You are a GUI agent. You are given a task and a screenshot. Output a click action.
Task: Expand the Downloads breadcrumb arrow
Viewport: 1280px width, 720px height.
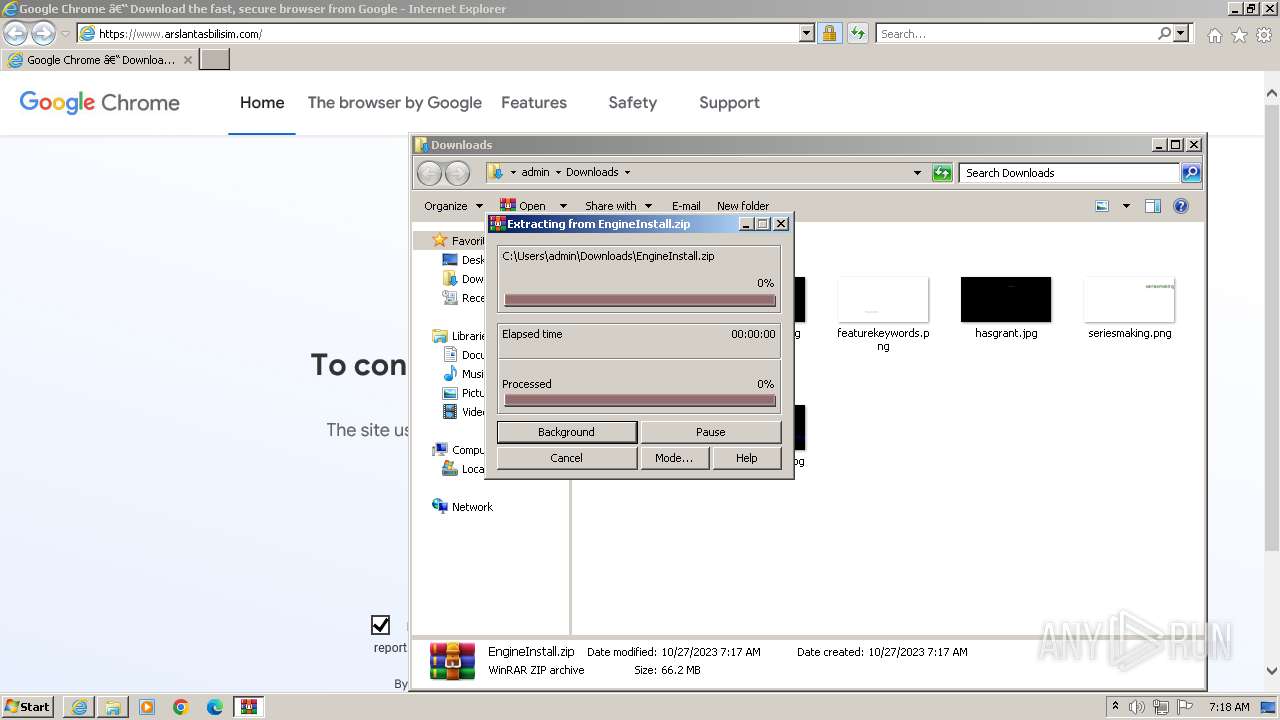[628, 172]
